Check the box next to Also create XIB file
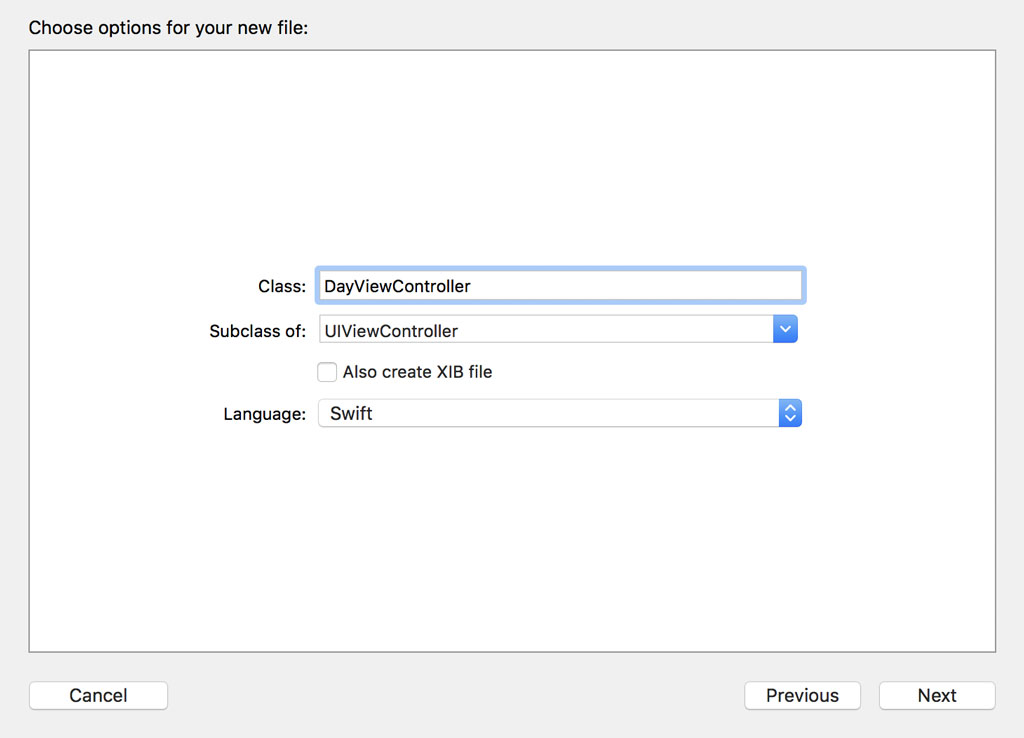1024x738 pixels. coord(327,371)
